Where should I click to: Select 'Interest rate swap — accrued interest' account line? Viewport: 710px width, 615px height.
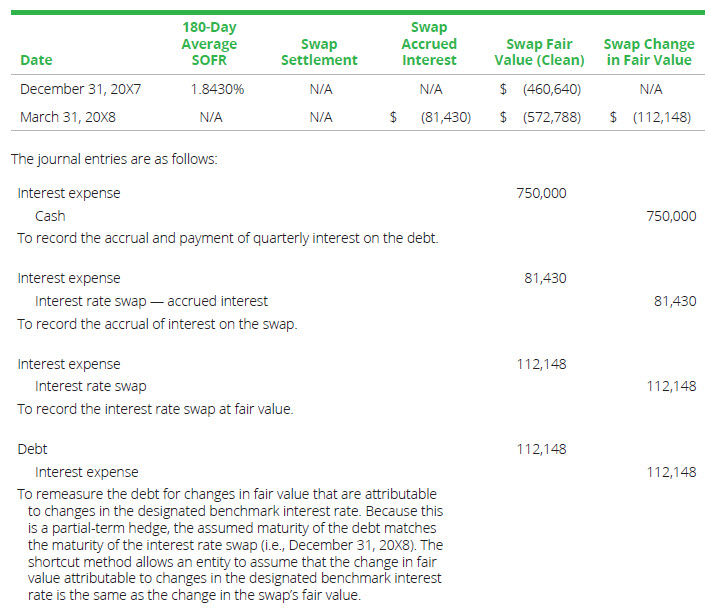[151, 300]
